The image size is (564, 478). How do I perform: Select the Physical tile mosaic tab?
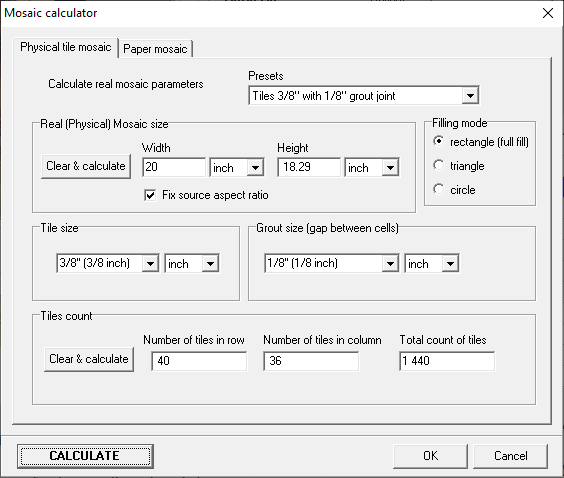tap(65, 47)
